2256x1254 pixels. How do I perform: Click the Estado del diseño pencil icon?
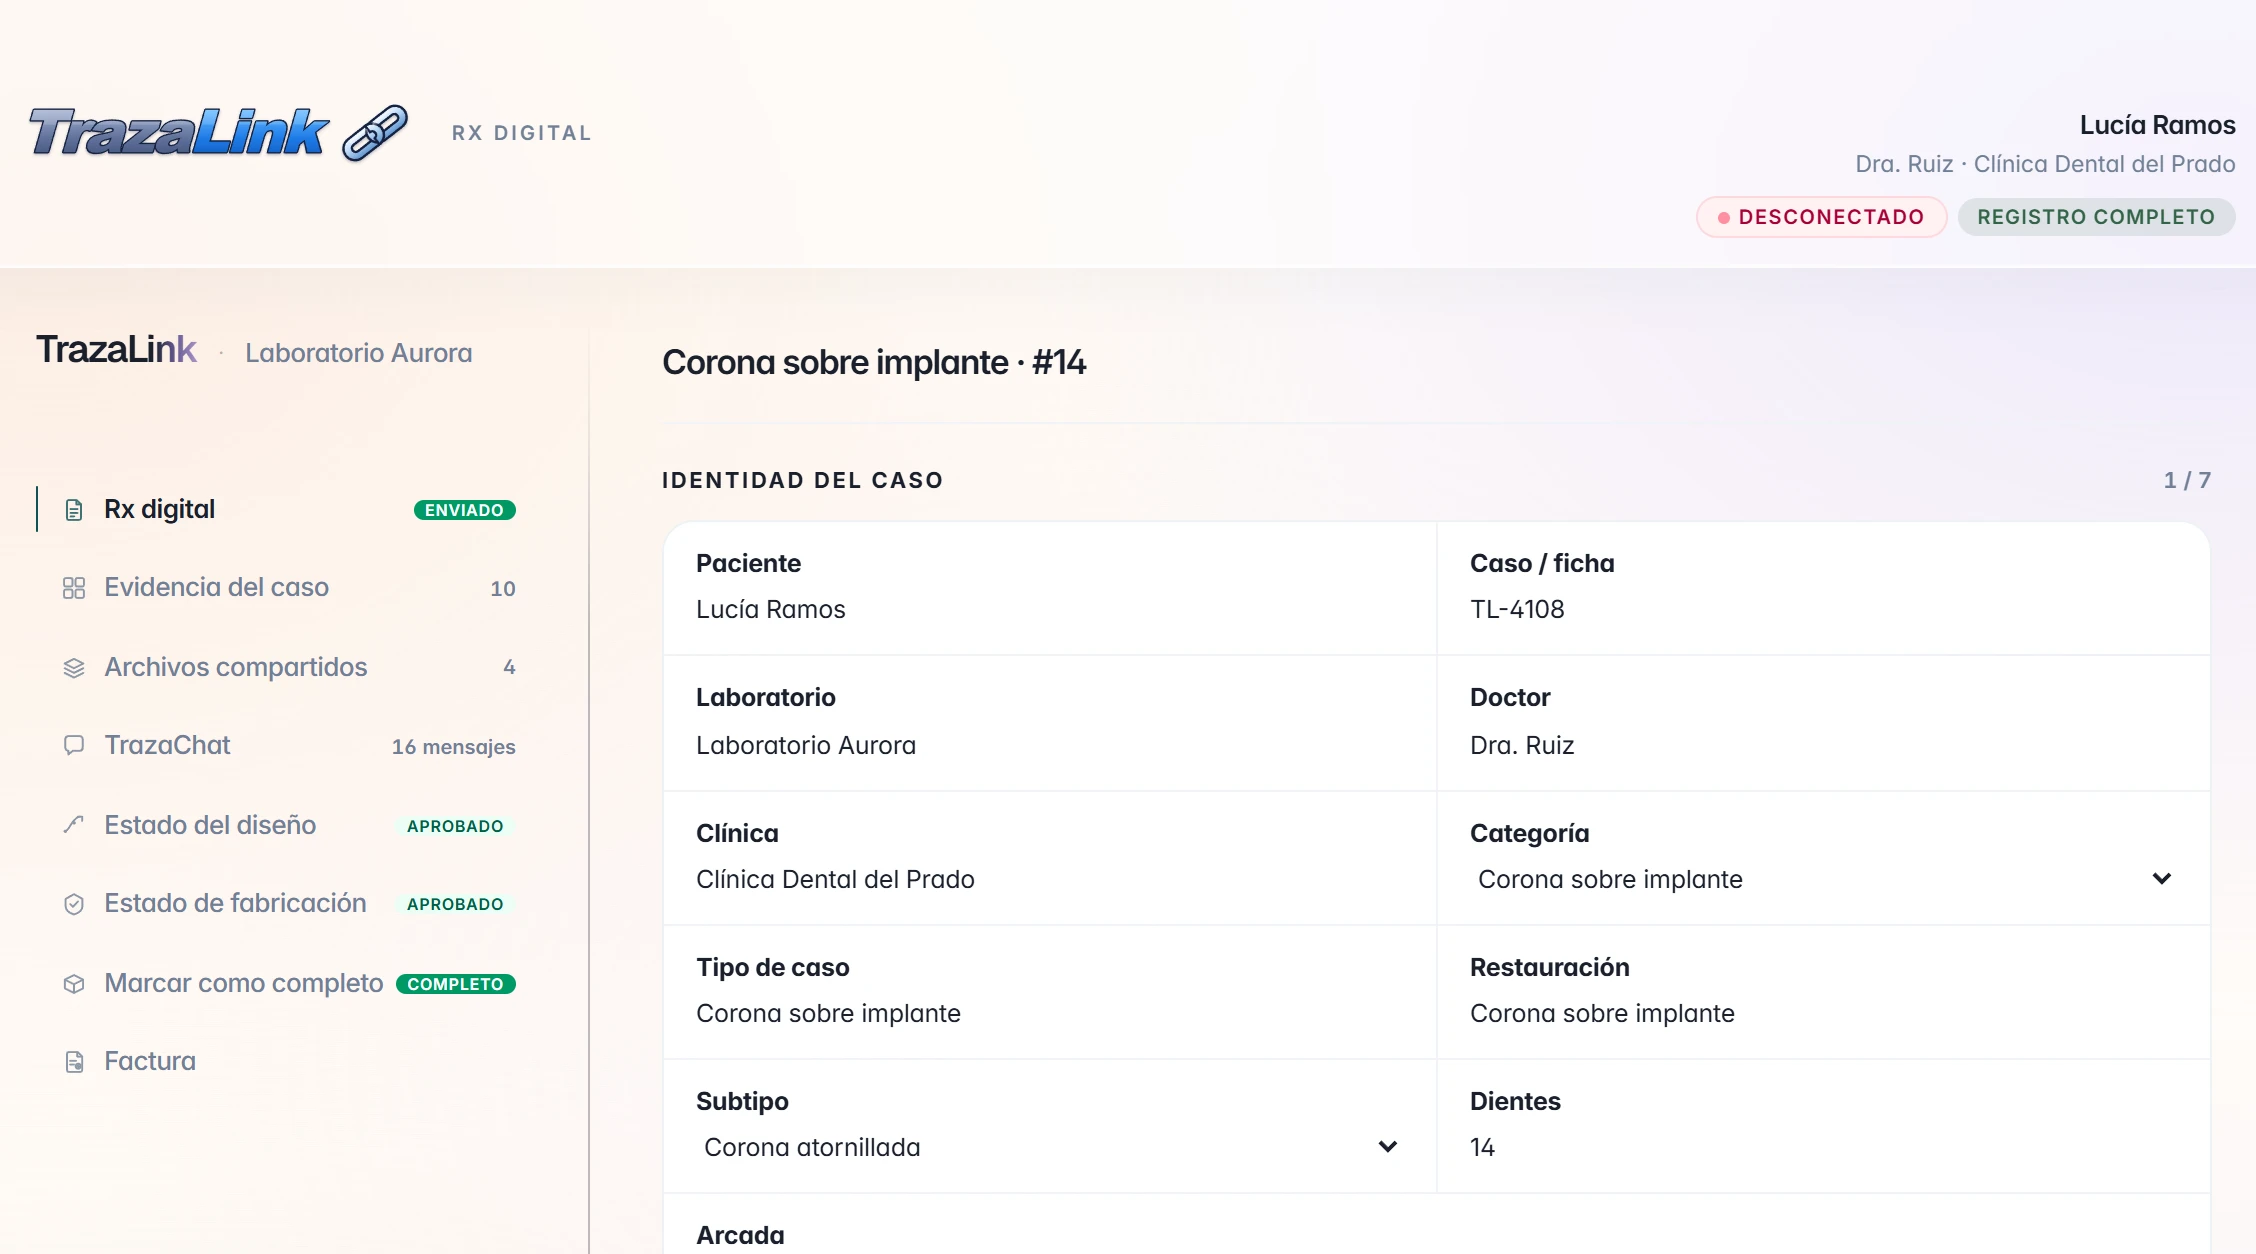coord(74,825)
